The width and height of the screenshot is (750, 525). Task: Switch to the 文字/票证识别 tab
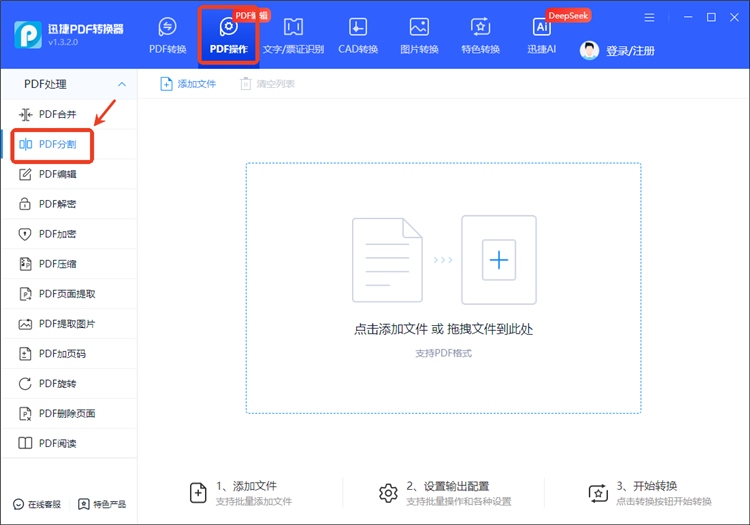coord(293,35)
